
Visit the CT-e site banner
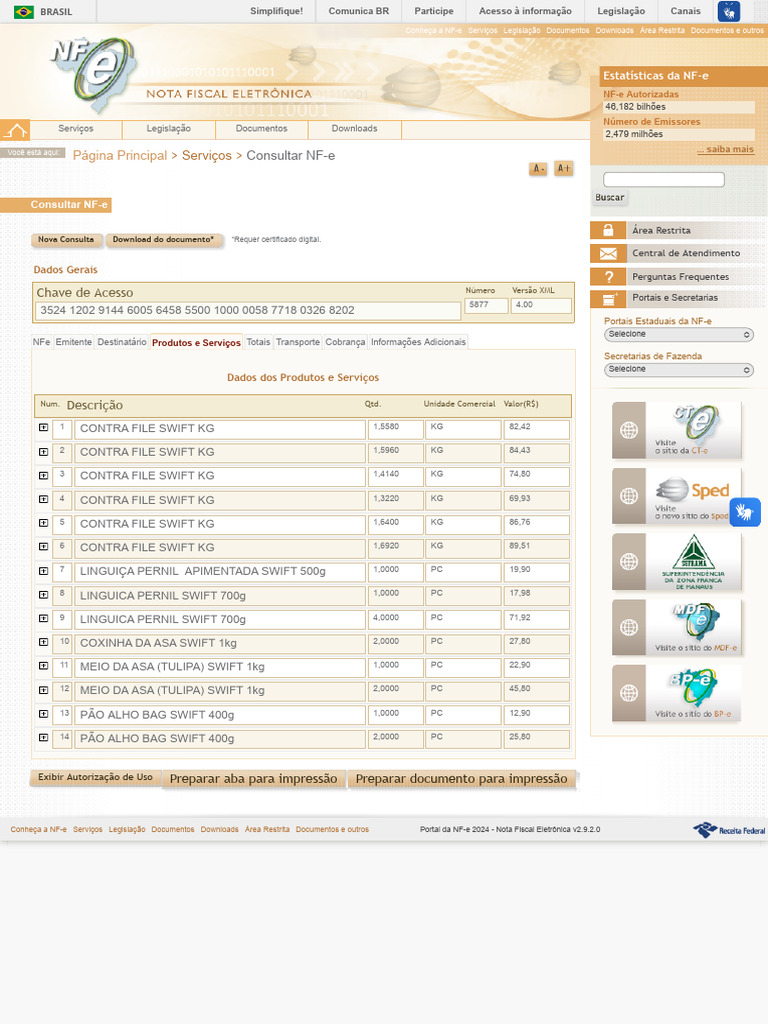click(x=677, y=430)
